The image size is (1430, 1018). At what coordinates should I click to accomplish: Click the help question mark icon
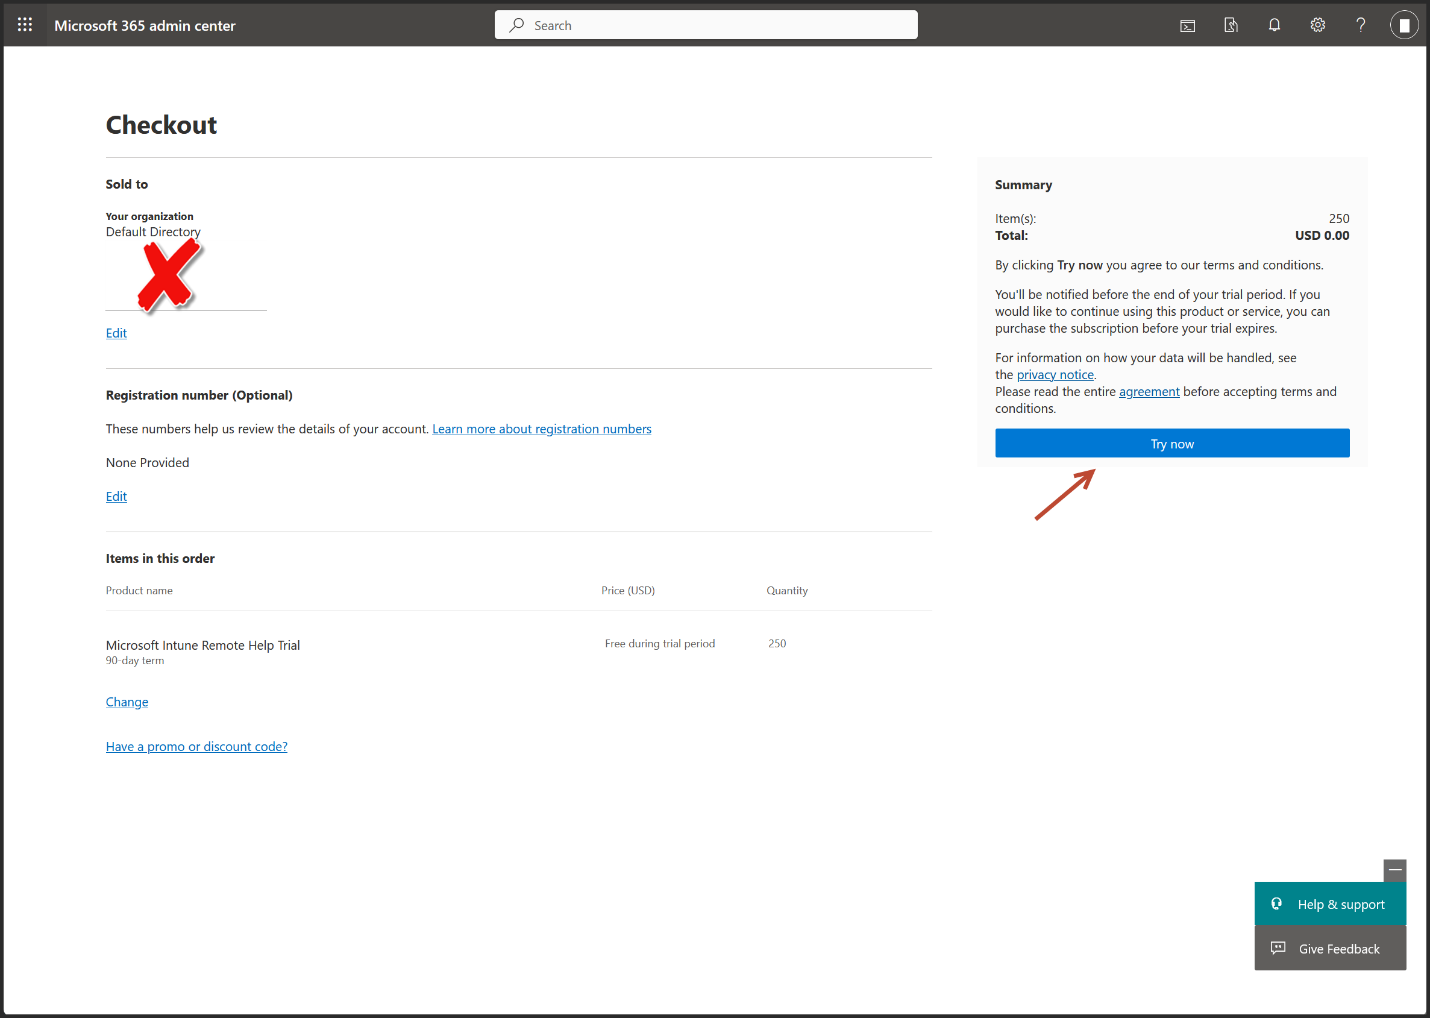(1360, 26)
